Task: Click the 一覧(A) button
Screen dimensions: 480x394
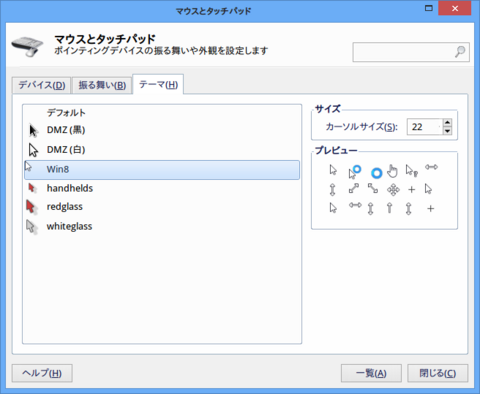Action: tap(371, 373)
